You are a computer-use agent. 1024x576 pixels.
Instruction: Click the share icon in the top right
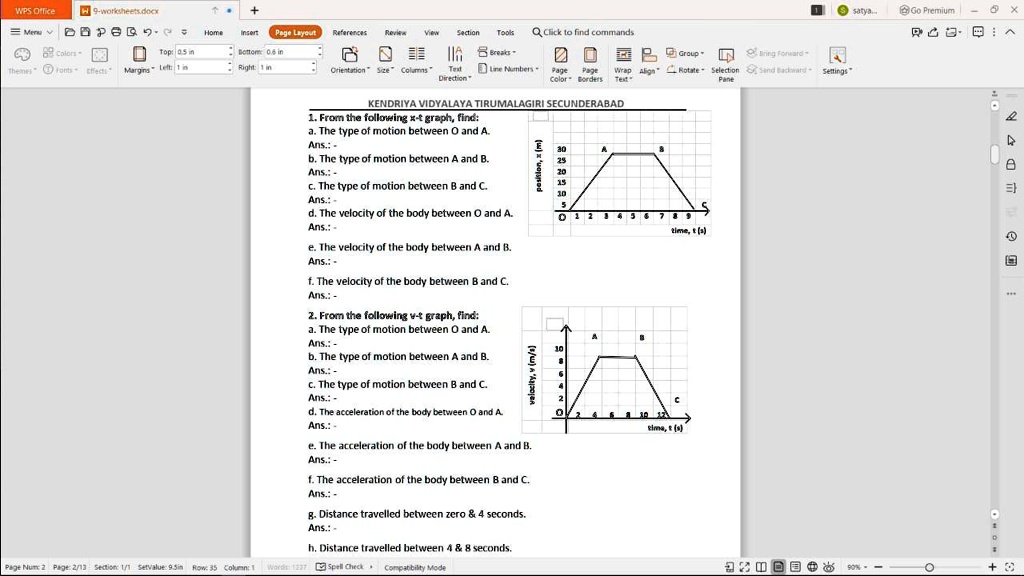click(933, 32)
